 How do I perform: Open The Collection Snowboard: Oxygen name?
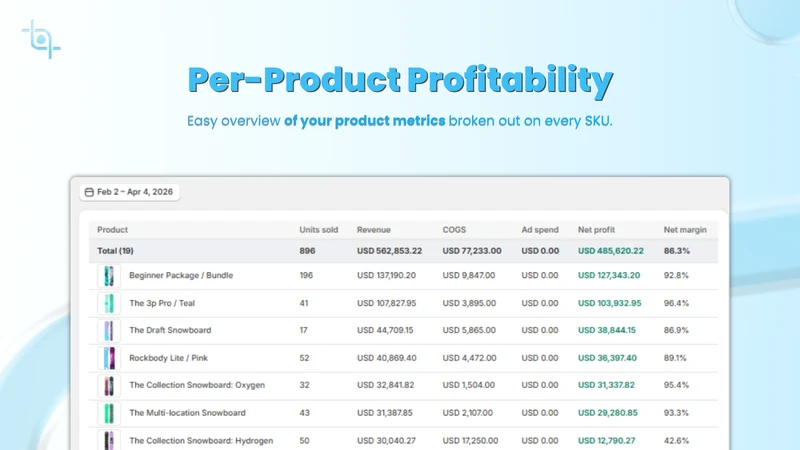point(197,385)
